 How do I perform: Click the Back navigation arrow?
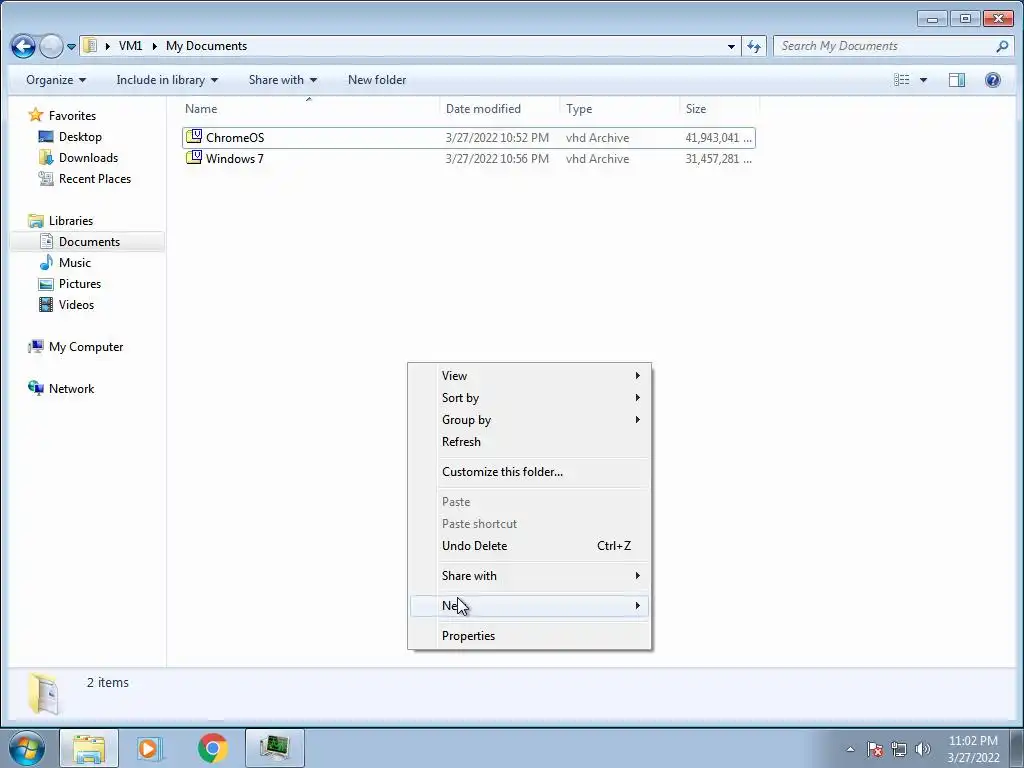24,46
